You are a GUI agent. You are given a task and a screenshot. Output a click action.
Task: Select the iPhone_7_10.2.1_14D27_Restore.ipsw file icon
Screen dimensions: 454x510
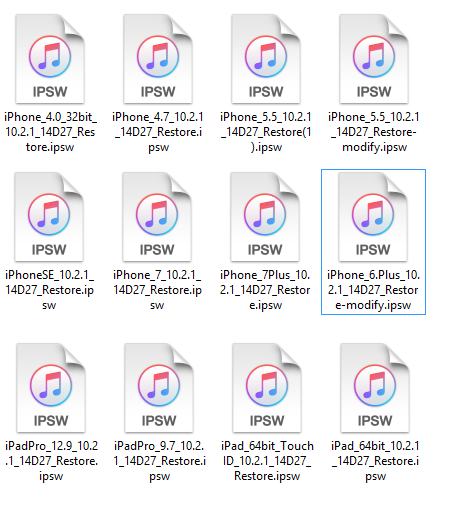point(157,217)
